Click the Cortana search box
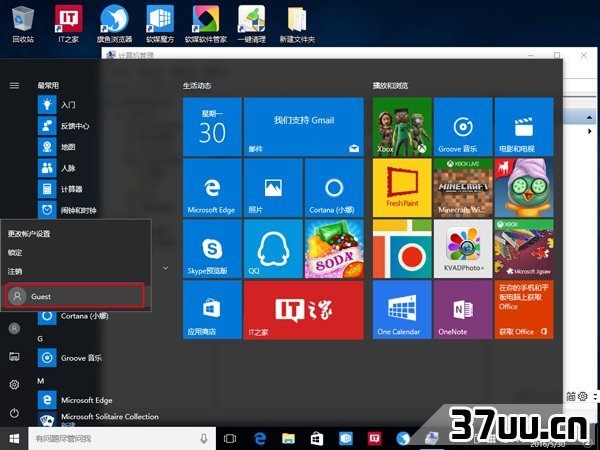This screenshot has height=450, width=600. click(x=122, y=439)
